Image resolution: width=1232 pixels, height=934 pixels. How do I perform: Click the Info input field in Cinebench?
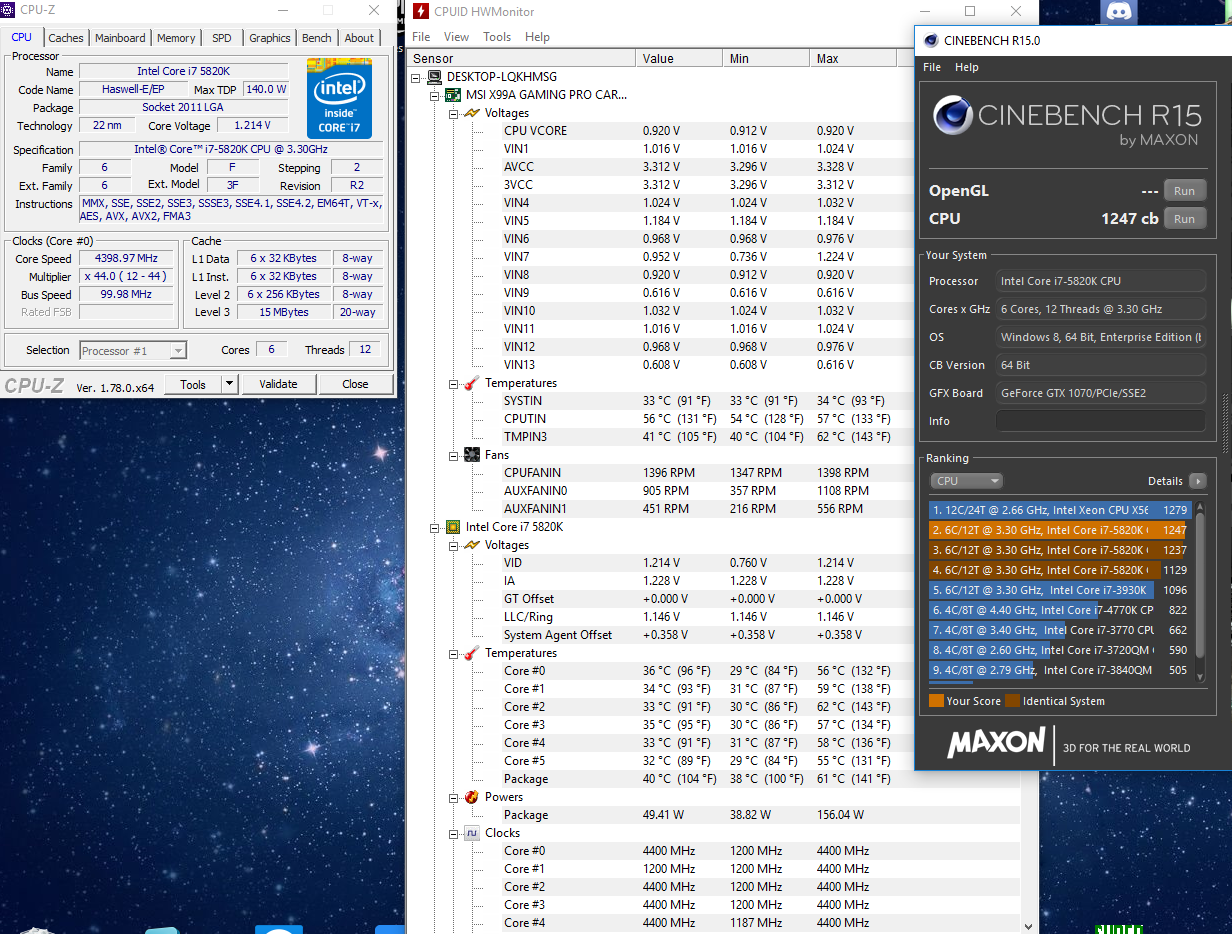1100,421
